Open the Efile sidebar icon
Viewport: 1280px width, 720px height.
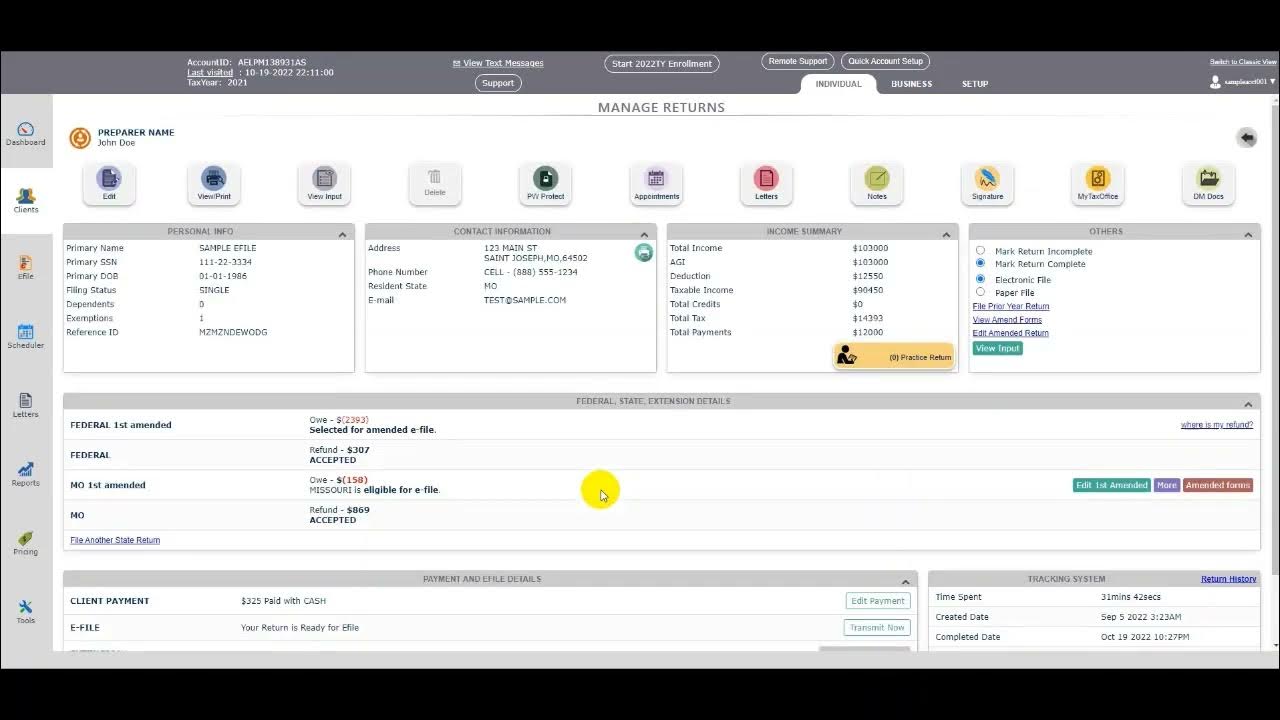point(25,268)
